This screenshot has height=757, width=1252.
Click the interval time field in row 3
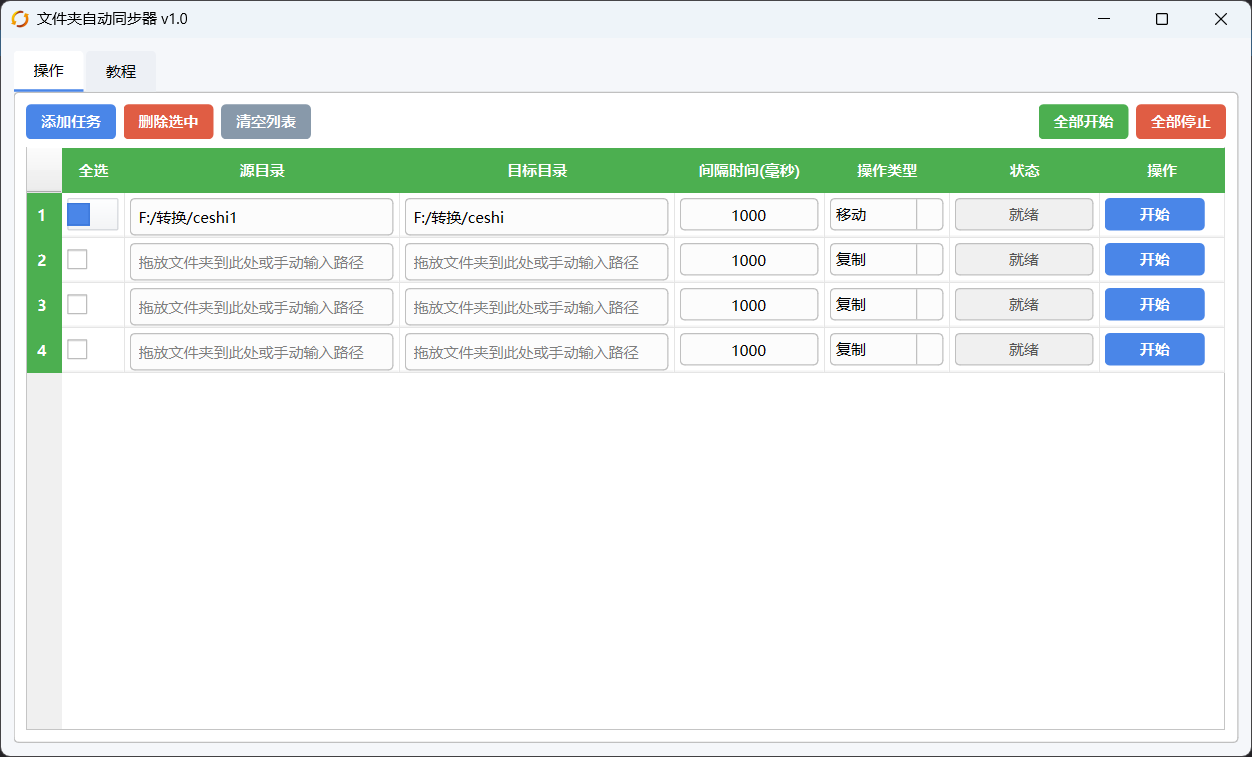[749, 306]
